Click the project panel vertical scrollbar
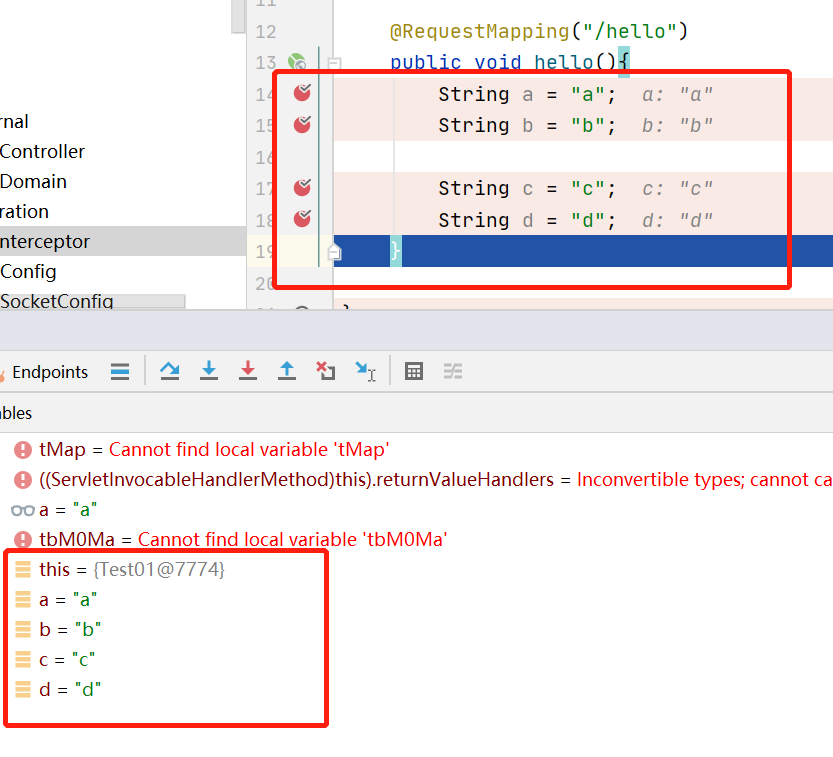This screenshot has height=757, width=833. pos(238,16)
